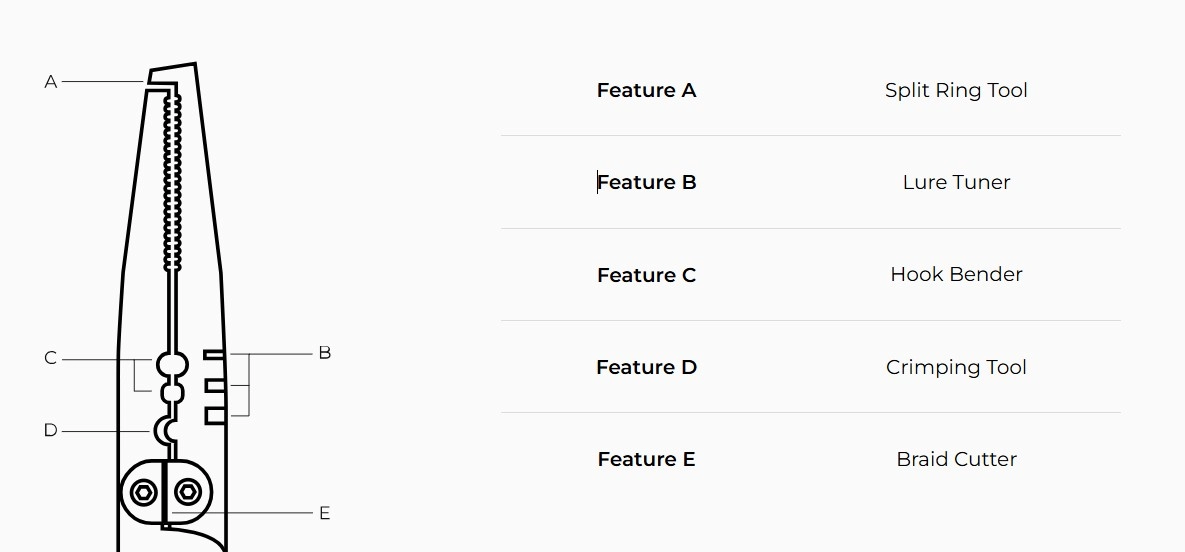This screenshot has height=552, width=1185.
Task: Click the serrated jaw section of the pliers
Action: pyautogui.click(x=175, y=180)
